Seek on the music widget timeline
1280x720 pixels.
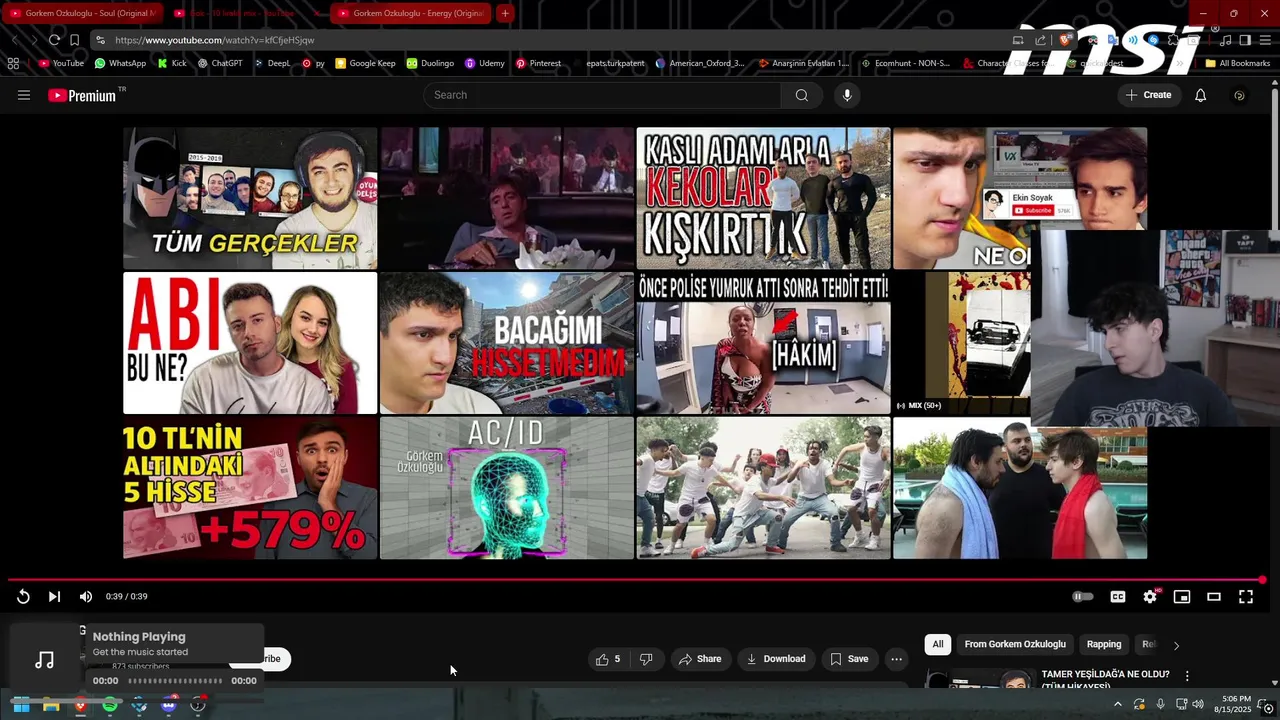coord(175,681)
